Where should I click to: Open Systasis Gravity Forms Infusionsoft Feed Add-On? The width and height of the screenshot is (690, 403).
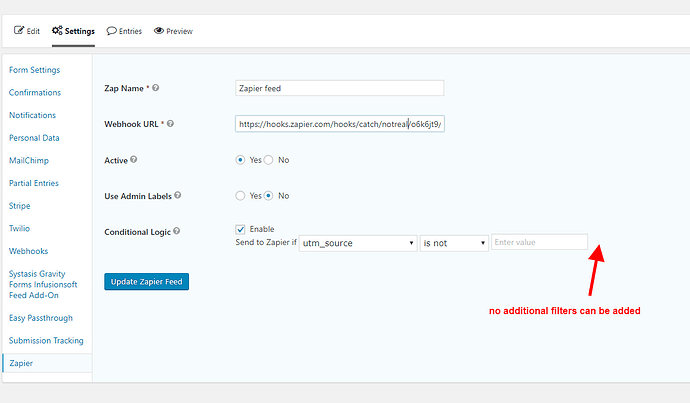tap(43, 284)
